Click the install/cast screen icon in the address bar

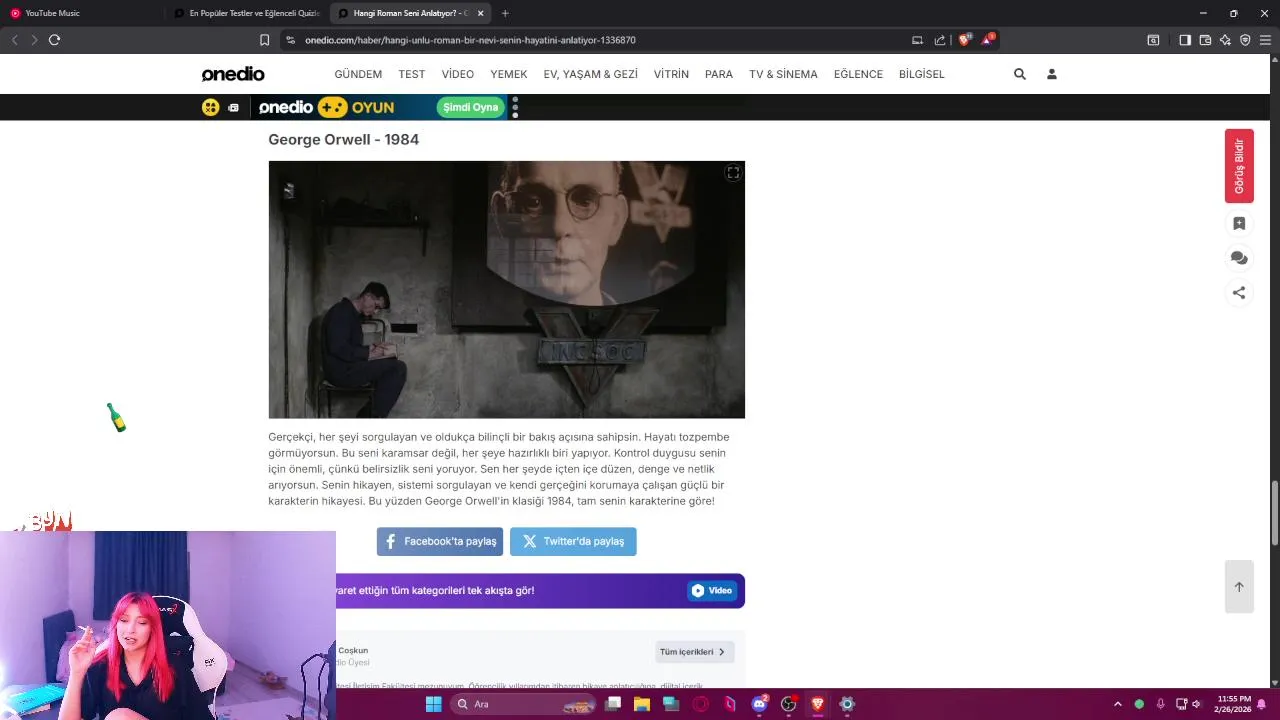coord(917,40)
